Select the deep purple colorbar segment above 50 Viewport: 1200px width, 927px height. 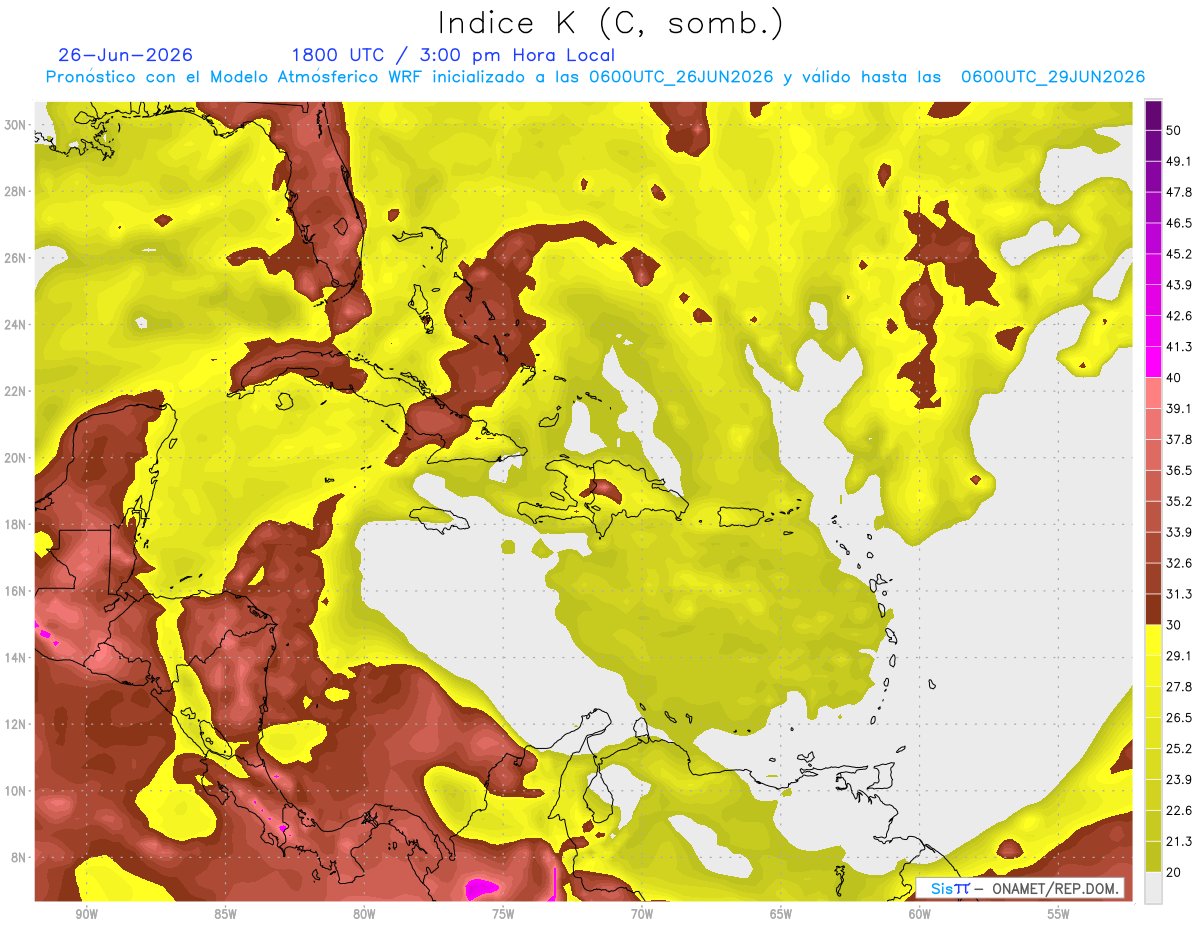coord(1153,115)
